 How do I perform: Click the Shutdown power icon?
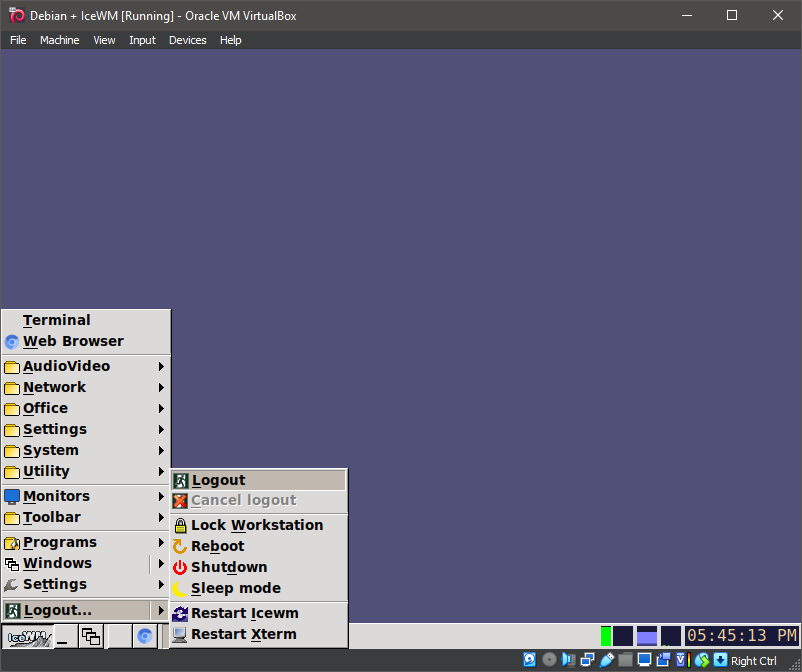coord(180,567)
